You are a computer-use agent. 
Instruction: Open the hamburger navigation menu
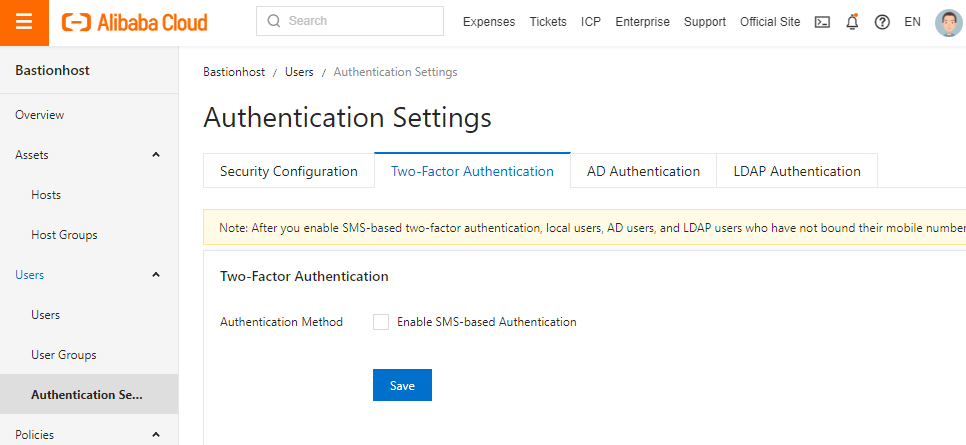pos(25,22)
